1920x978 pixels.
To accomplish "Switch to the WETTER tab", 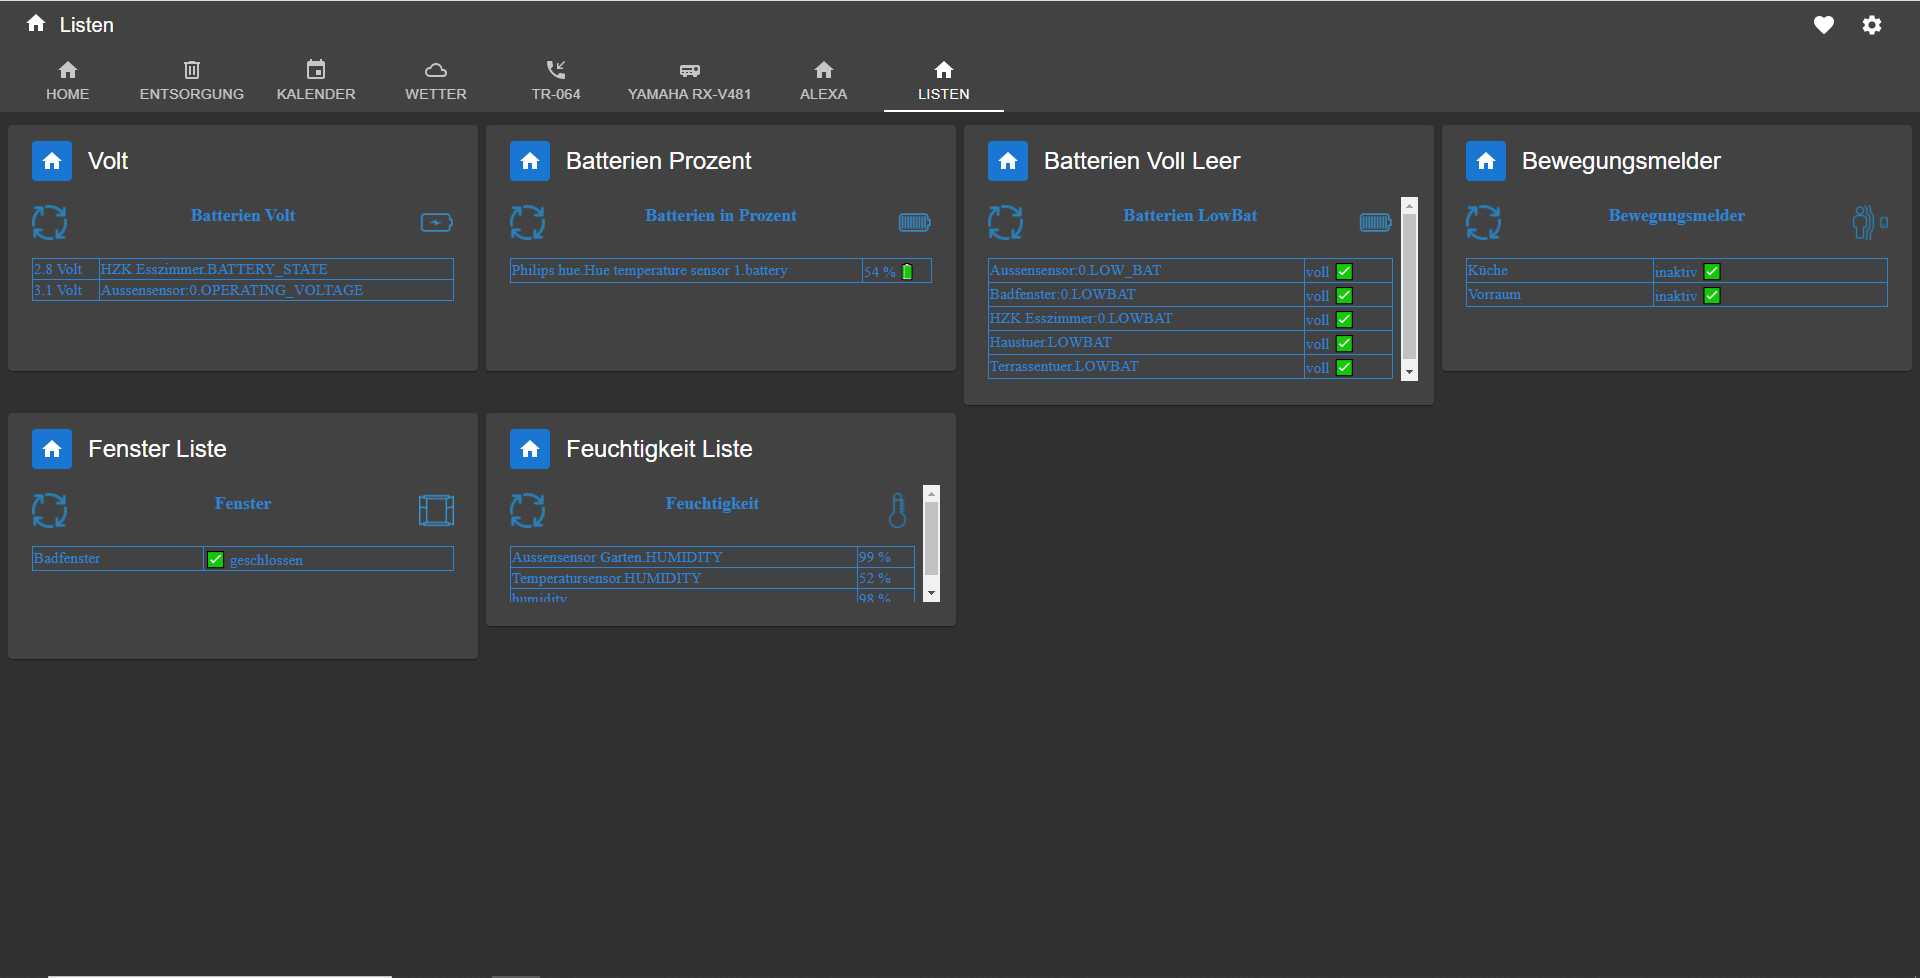I will [436, 81].
